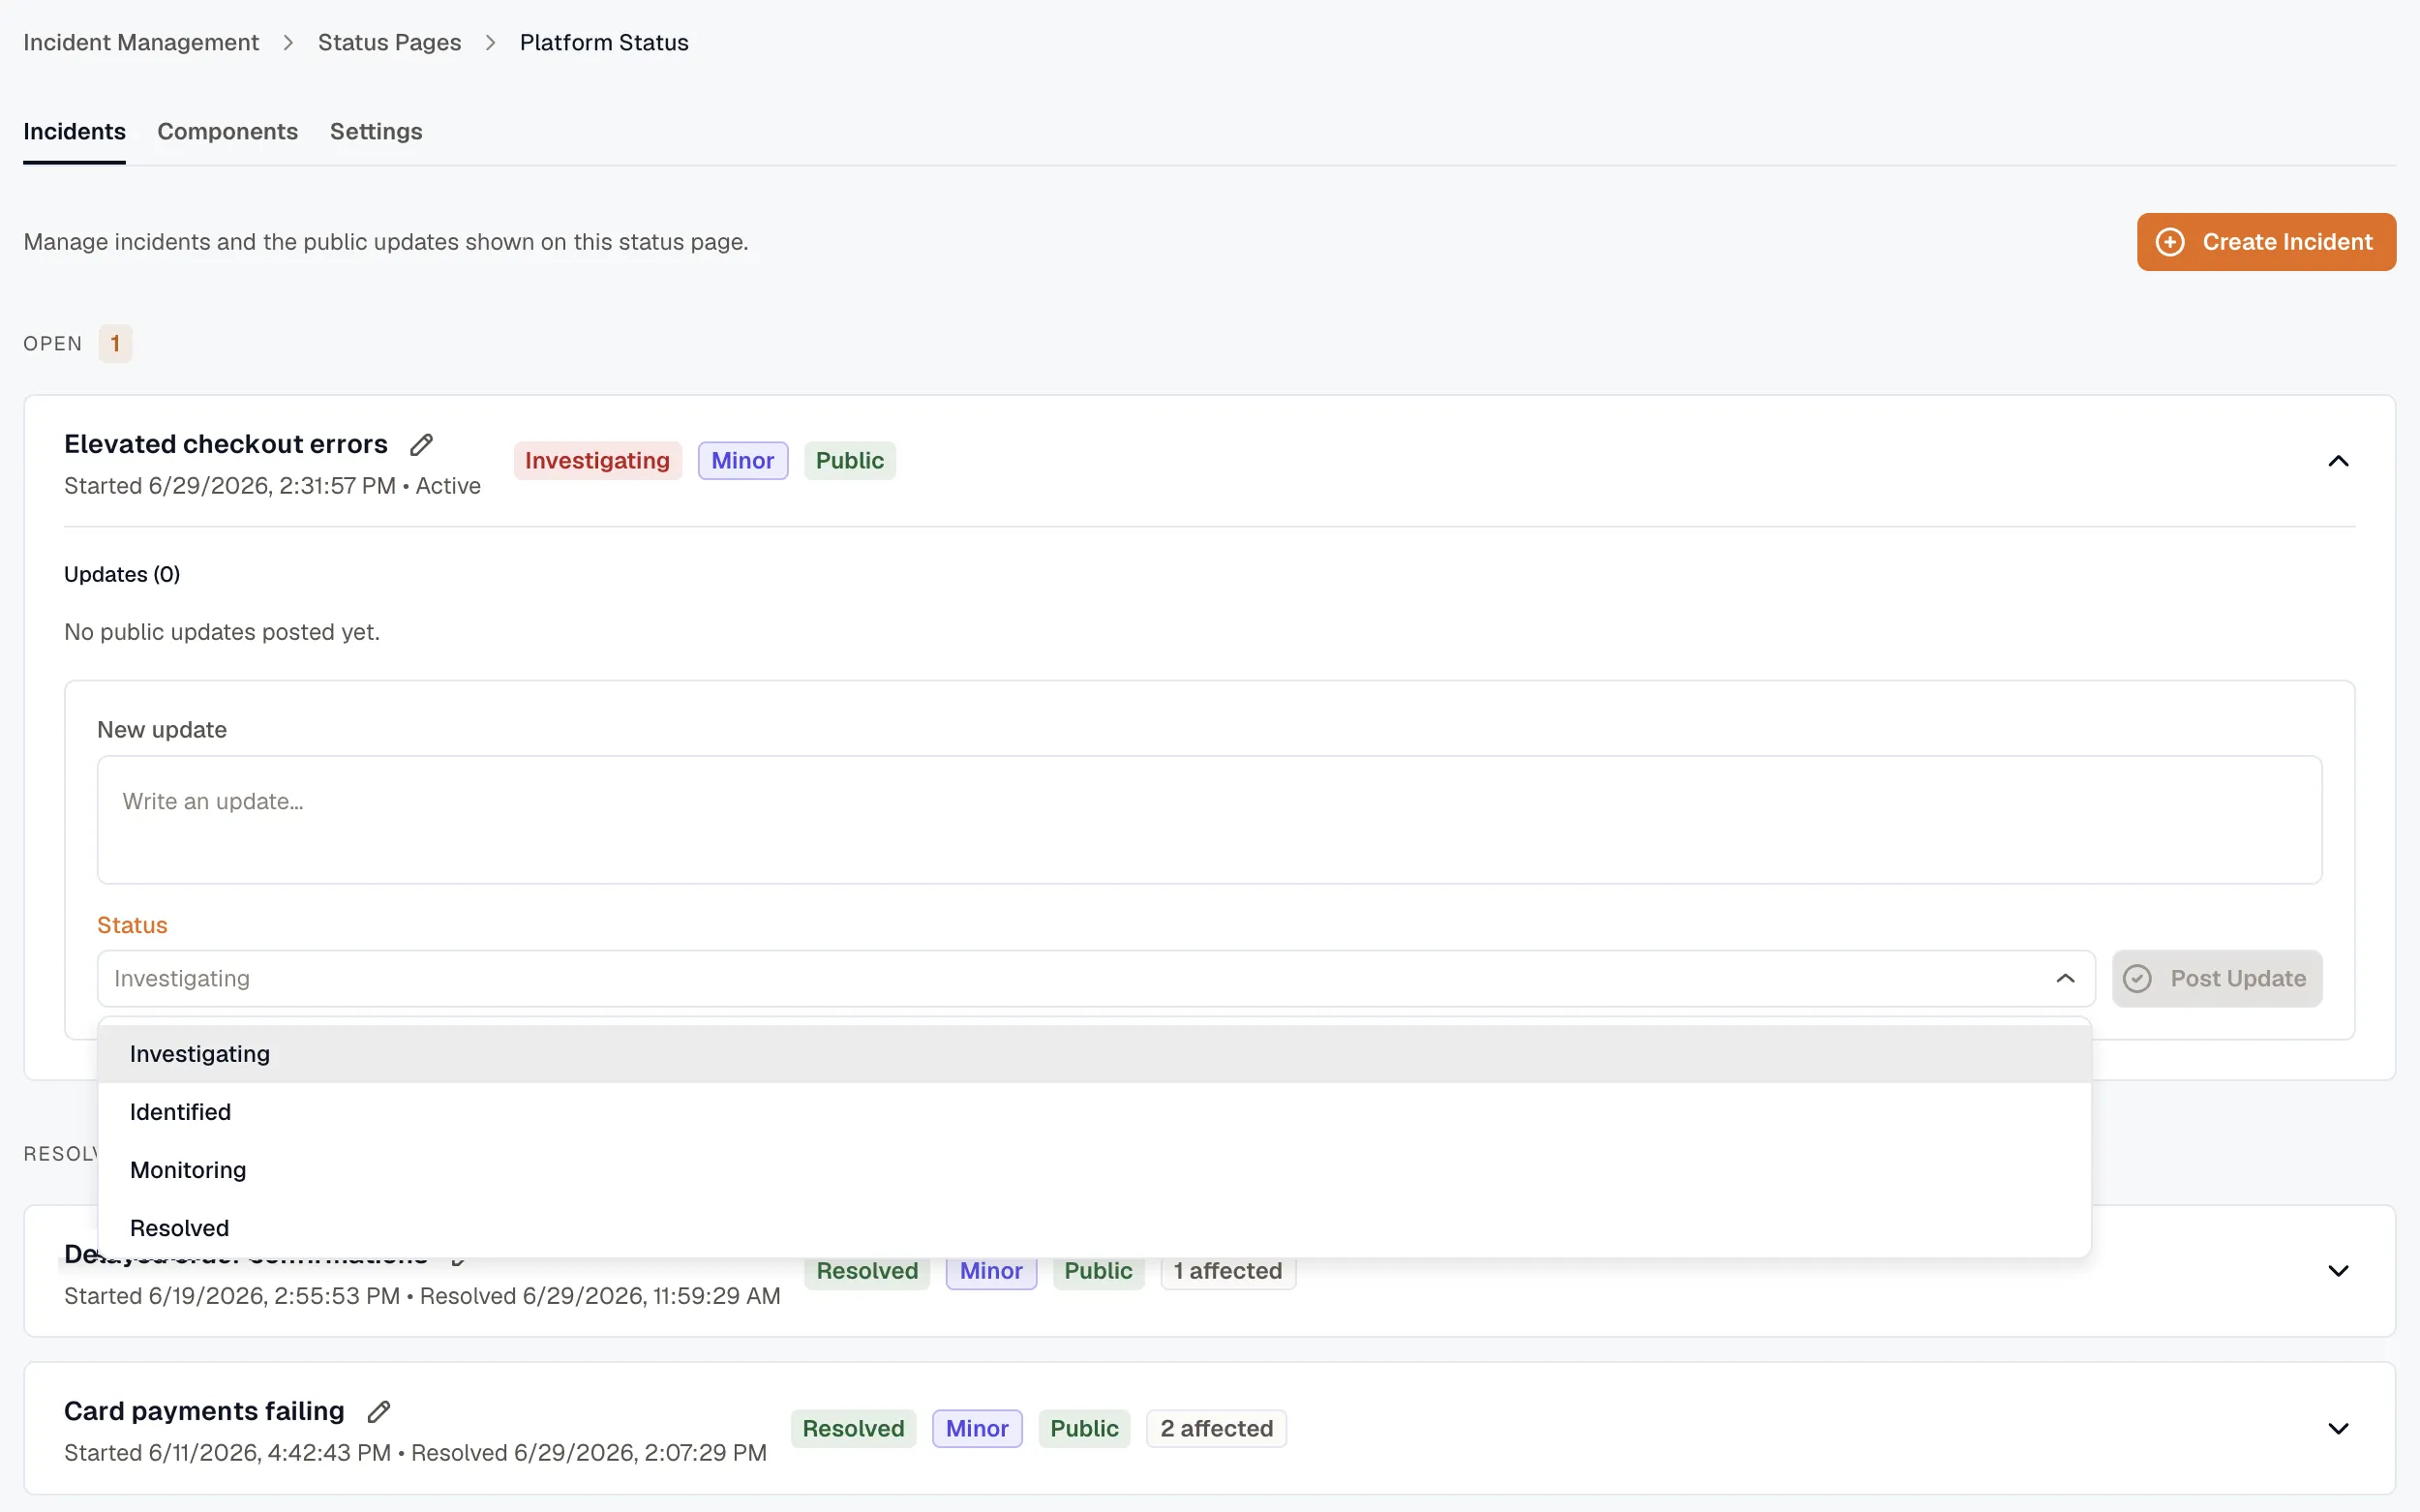The height and width of the screenshot is (1512, 2420).
Task: Edit the Elevated checkout errors title pencil
Action: [x=421, y=444]
